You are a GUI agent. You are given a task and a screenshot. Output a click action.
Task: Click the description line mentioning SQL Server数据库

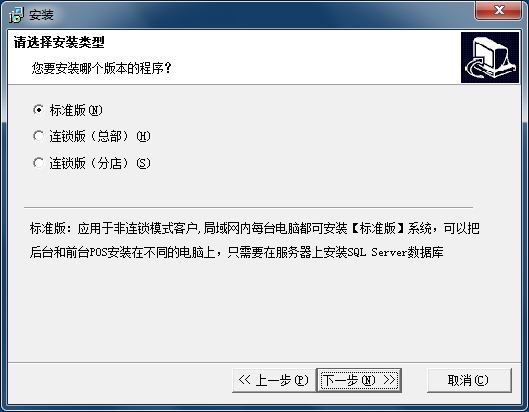[236, 252]
